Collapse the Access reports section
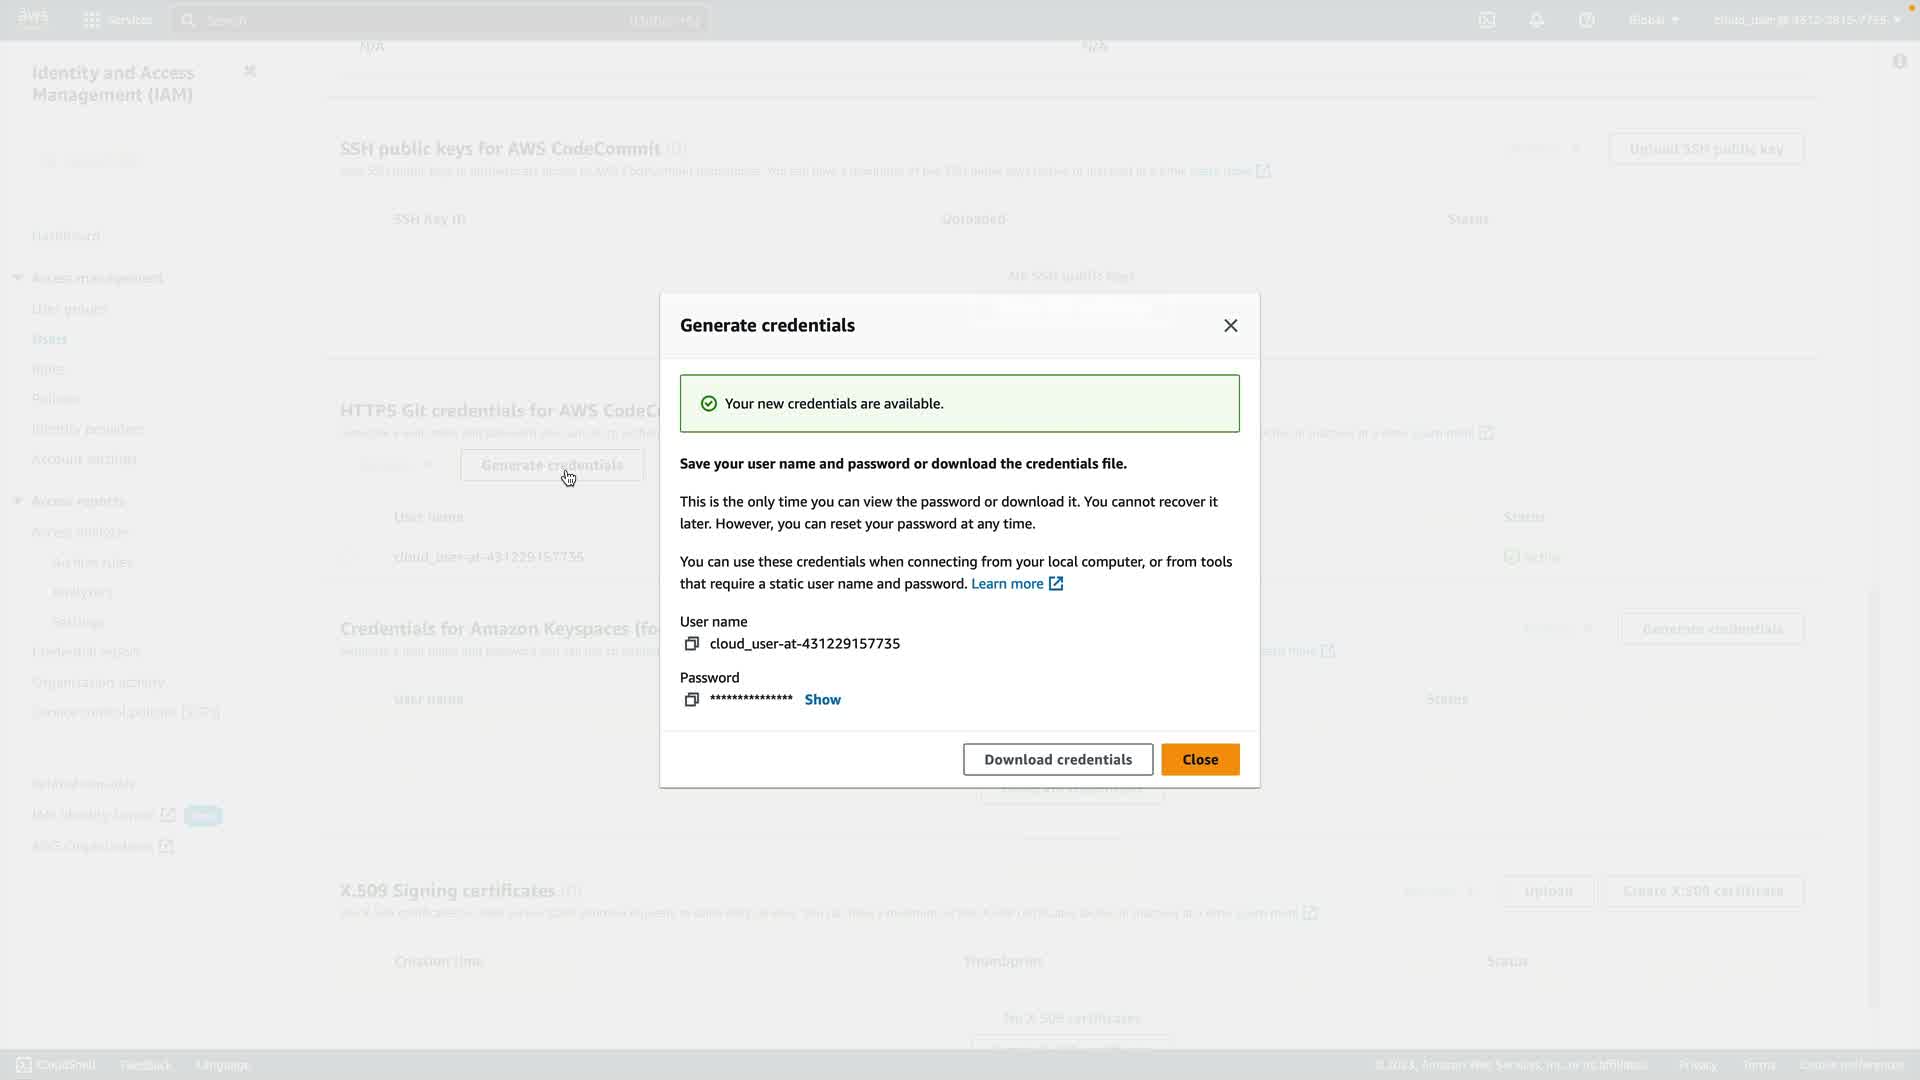 [x=18, y=501]
